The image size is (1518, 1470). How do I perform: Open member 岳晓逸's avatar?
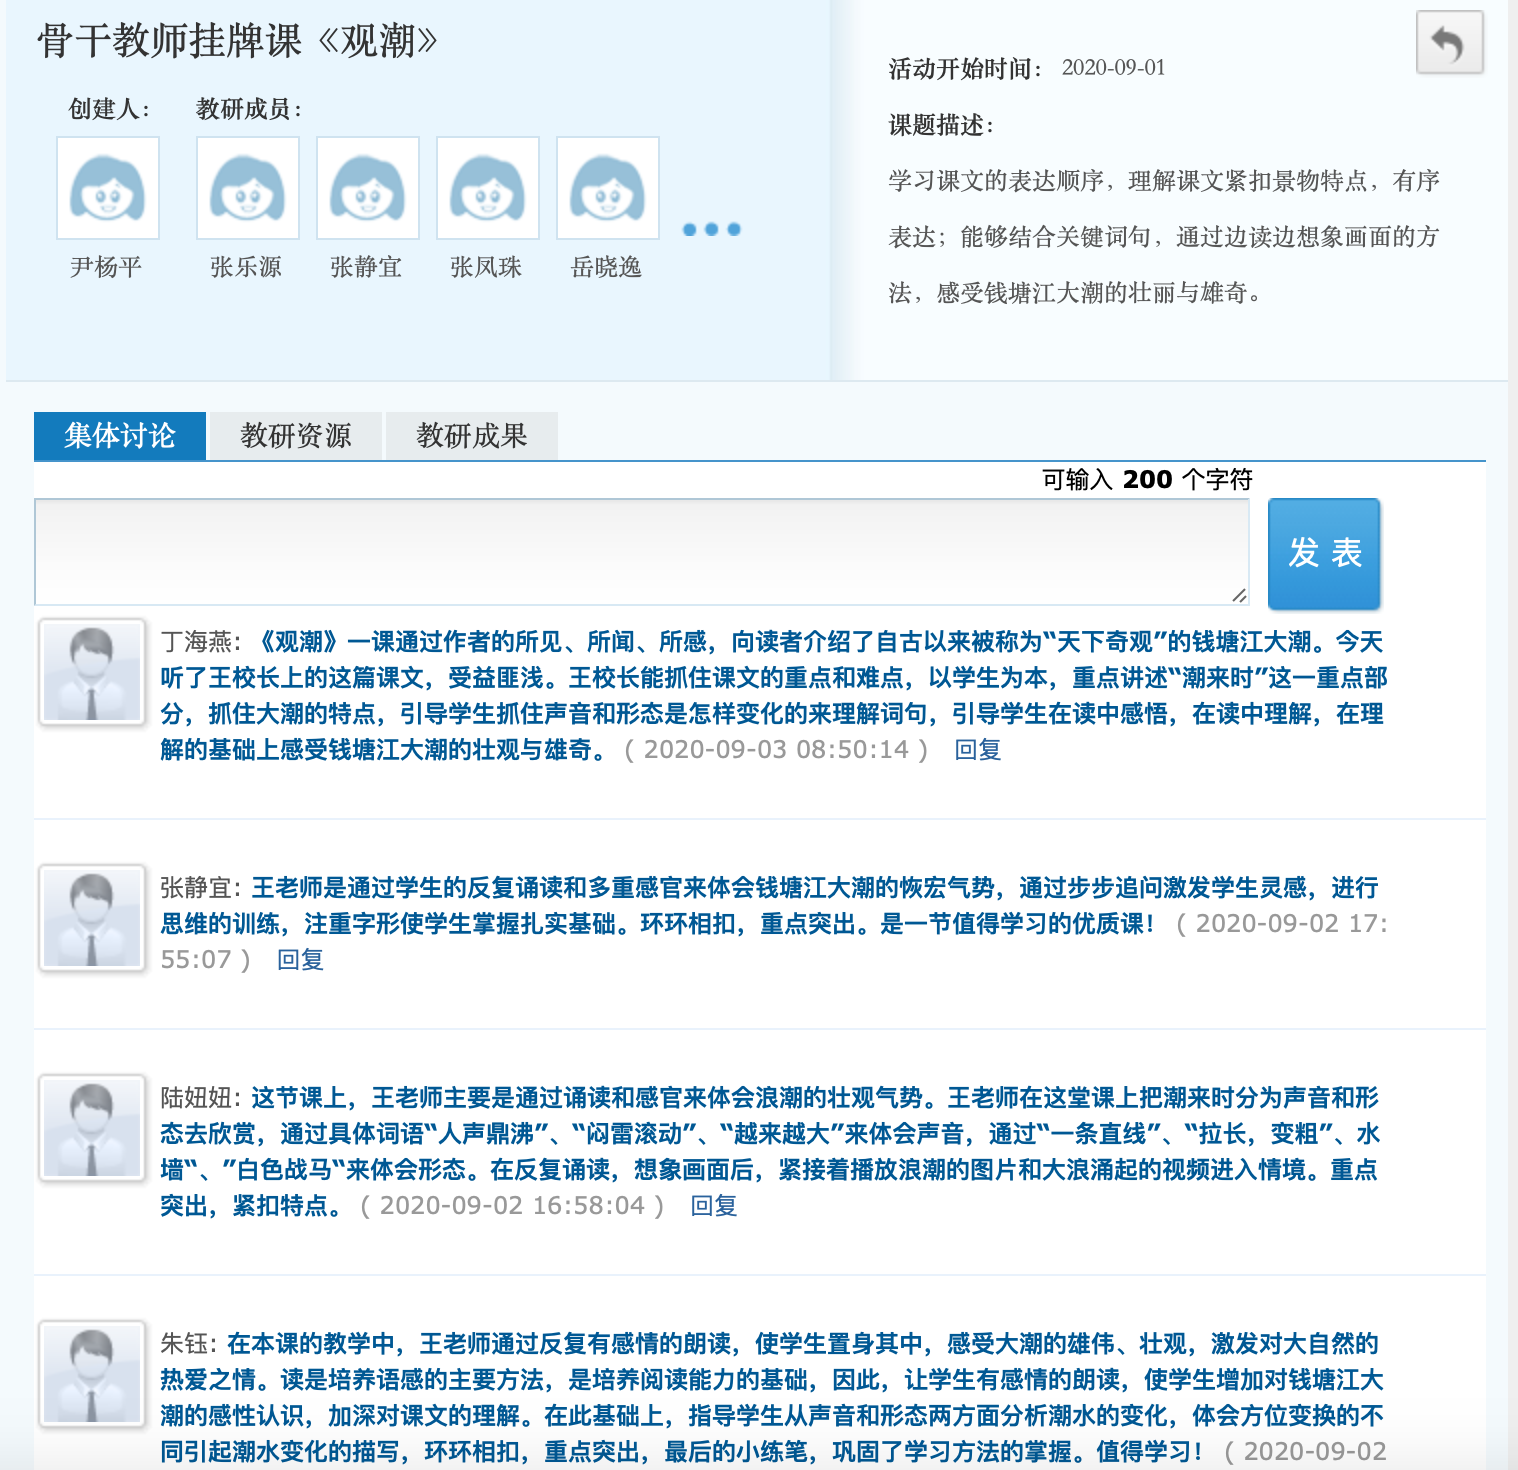point(608,188)
